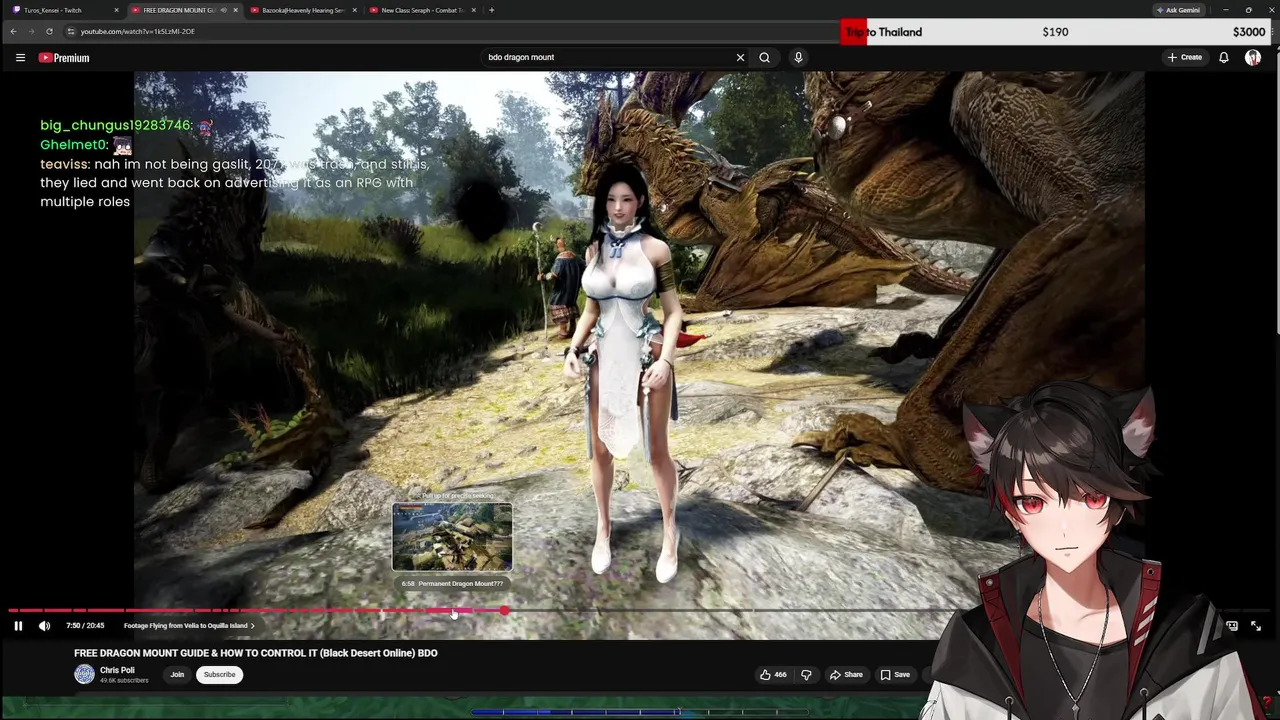Click the '7:50 / 20:45' time display
This screenshot has width=1280, height=720.
coord(85,626)
